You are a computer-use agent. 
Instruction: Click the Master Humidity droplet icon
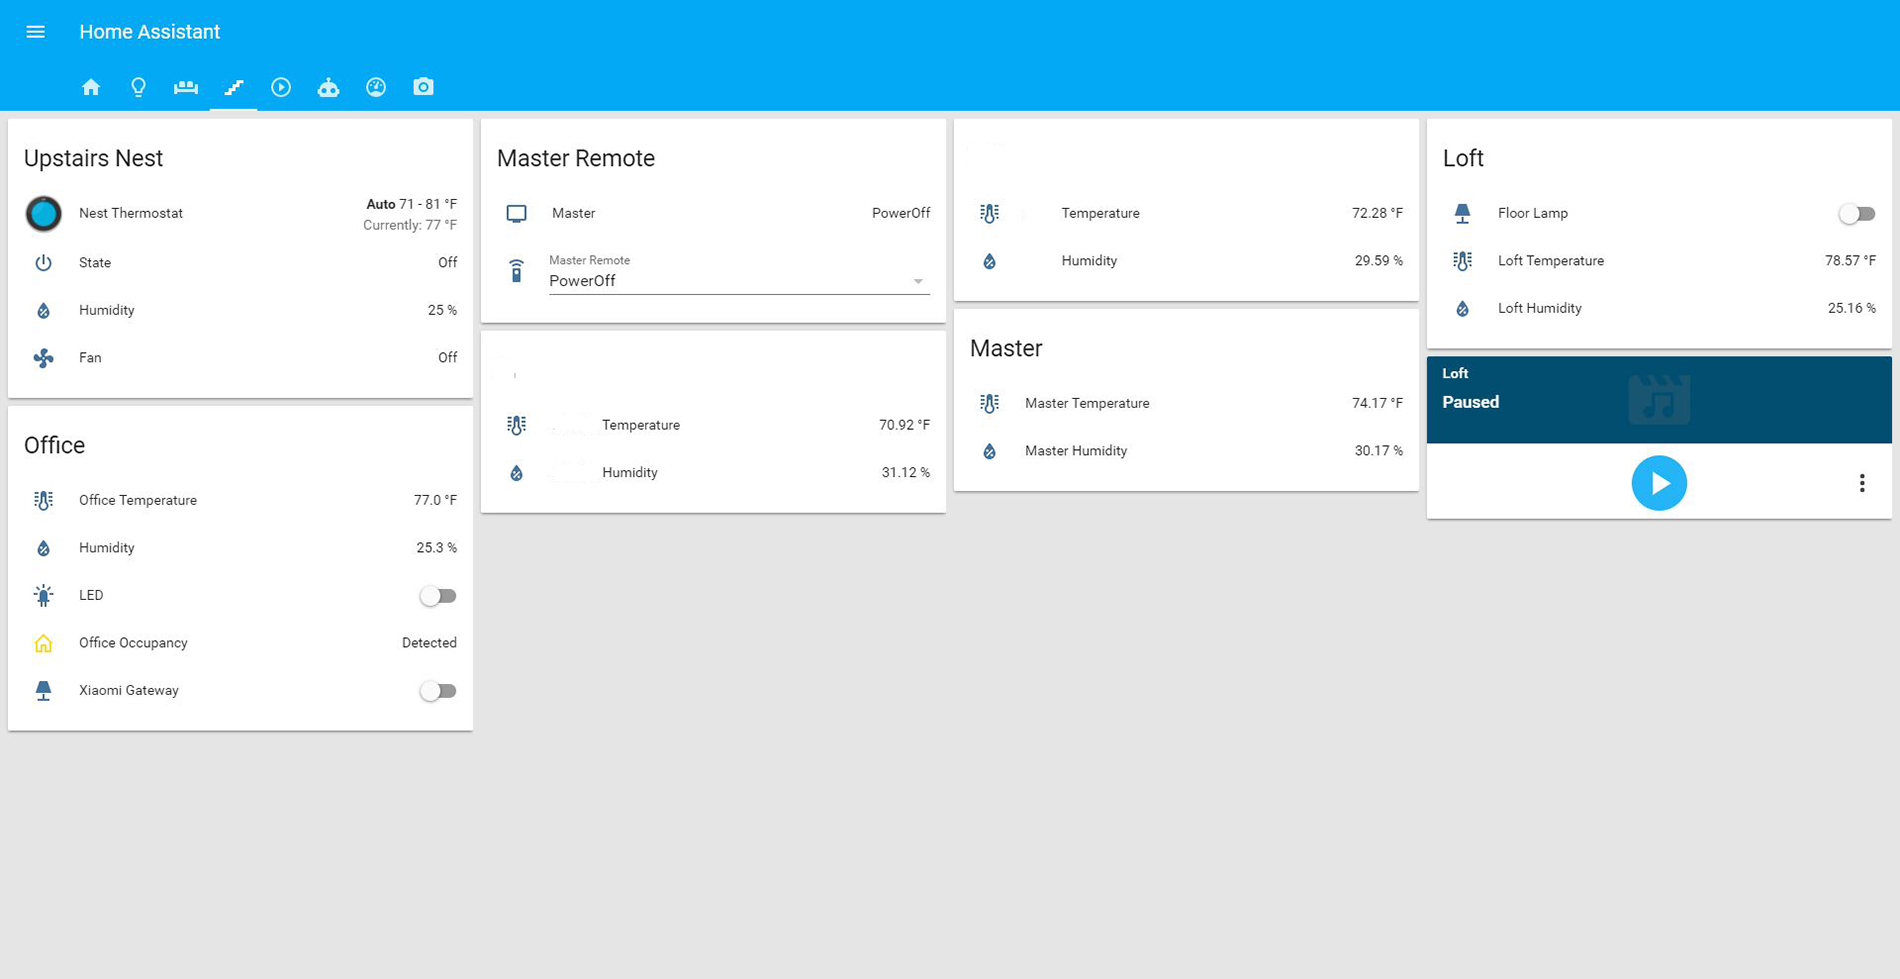pos(989,451)
